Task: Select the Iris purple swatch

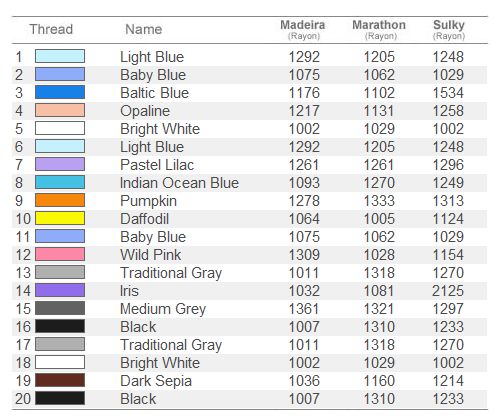Action: point(60,290)
